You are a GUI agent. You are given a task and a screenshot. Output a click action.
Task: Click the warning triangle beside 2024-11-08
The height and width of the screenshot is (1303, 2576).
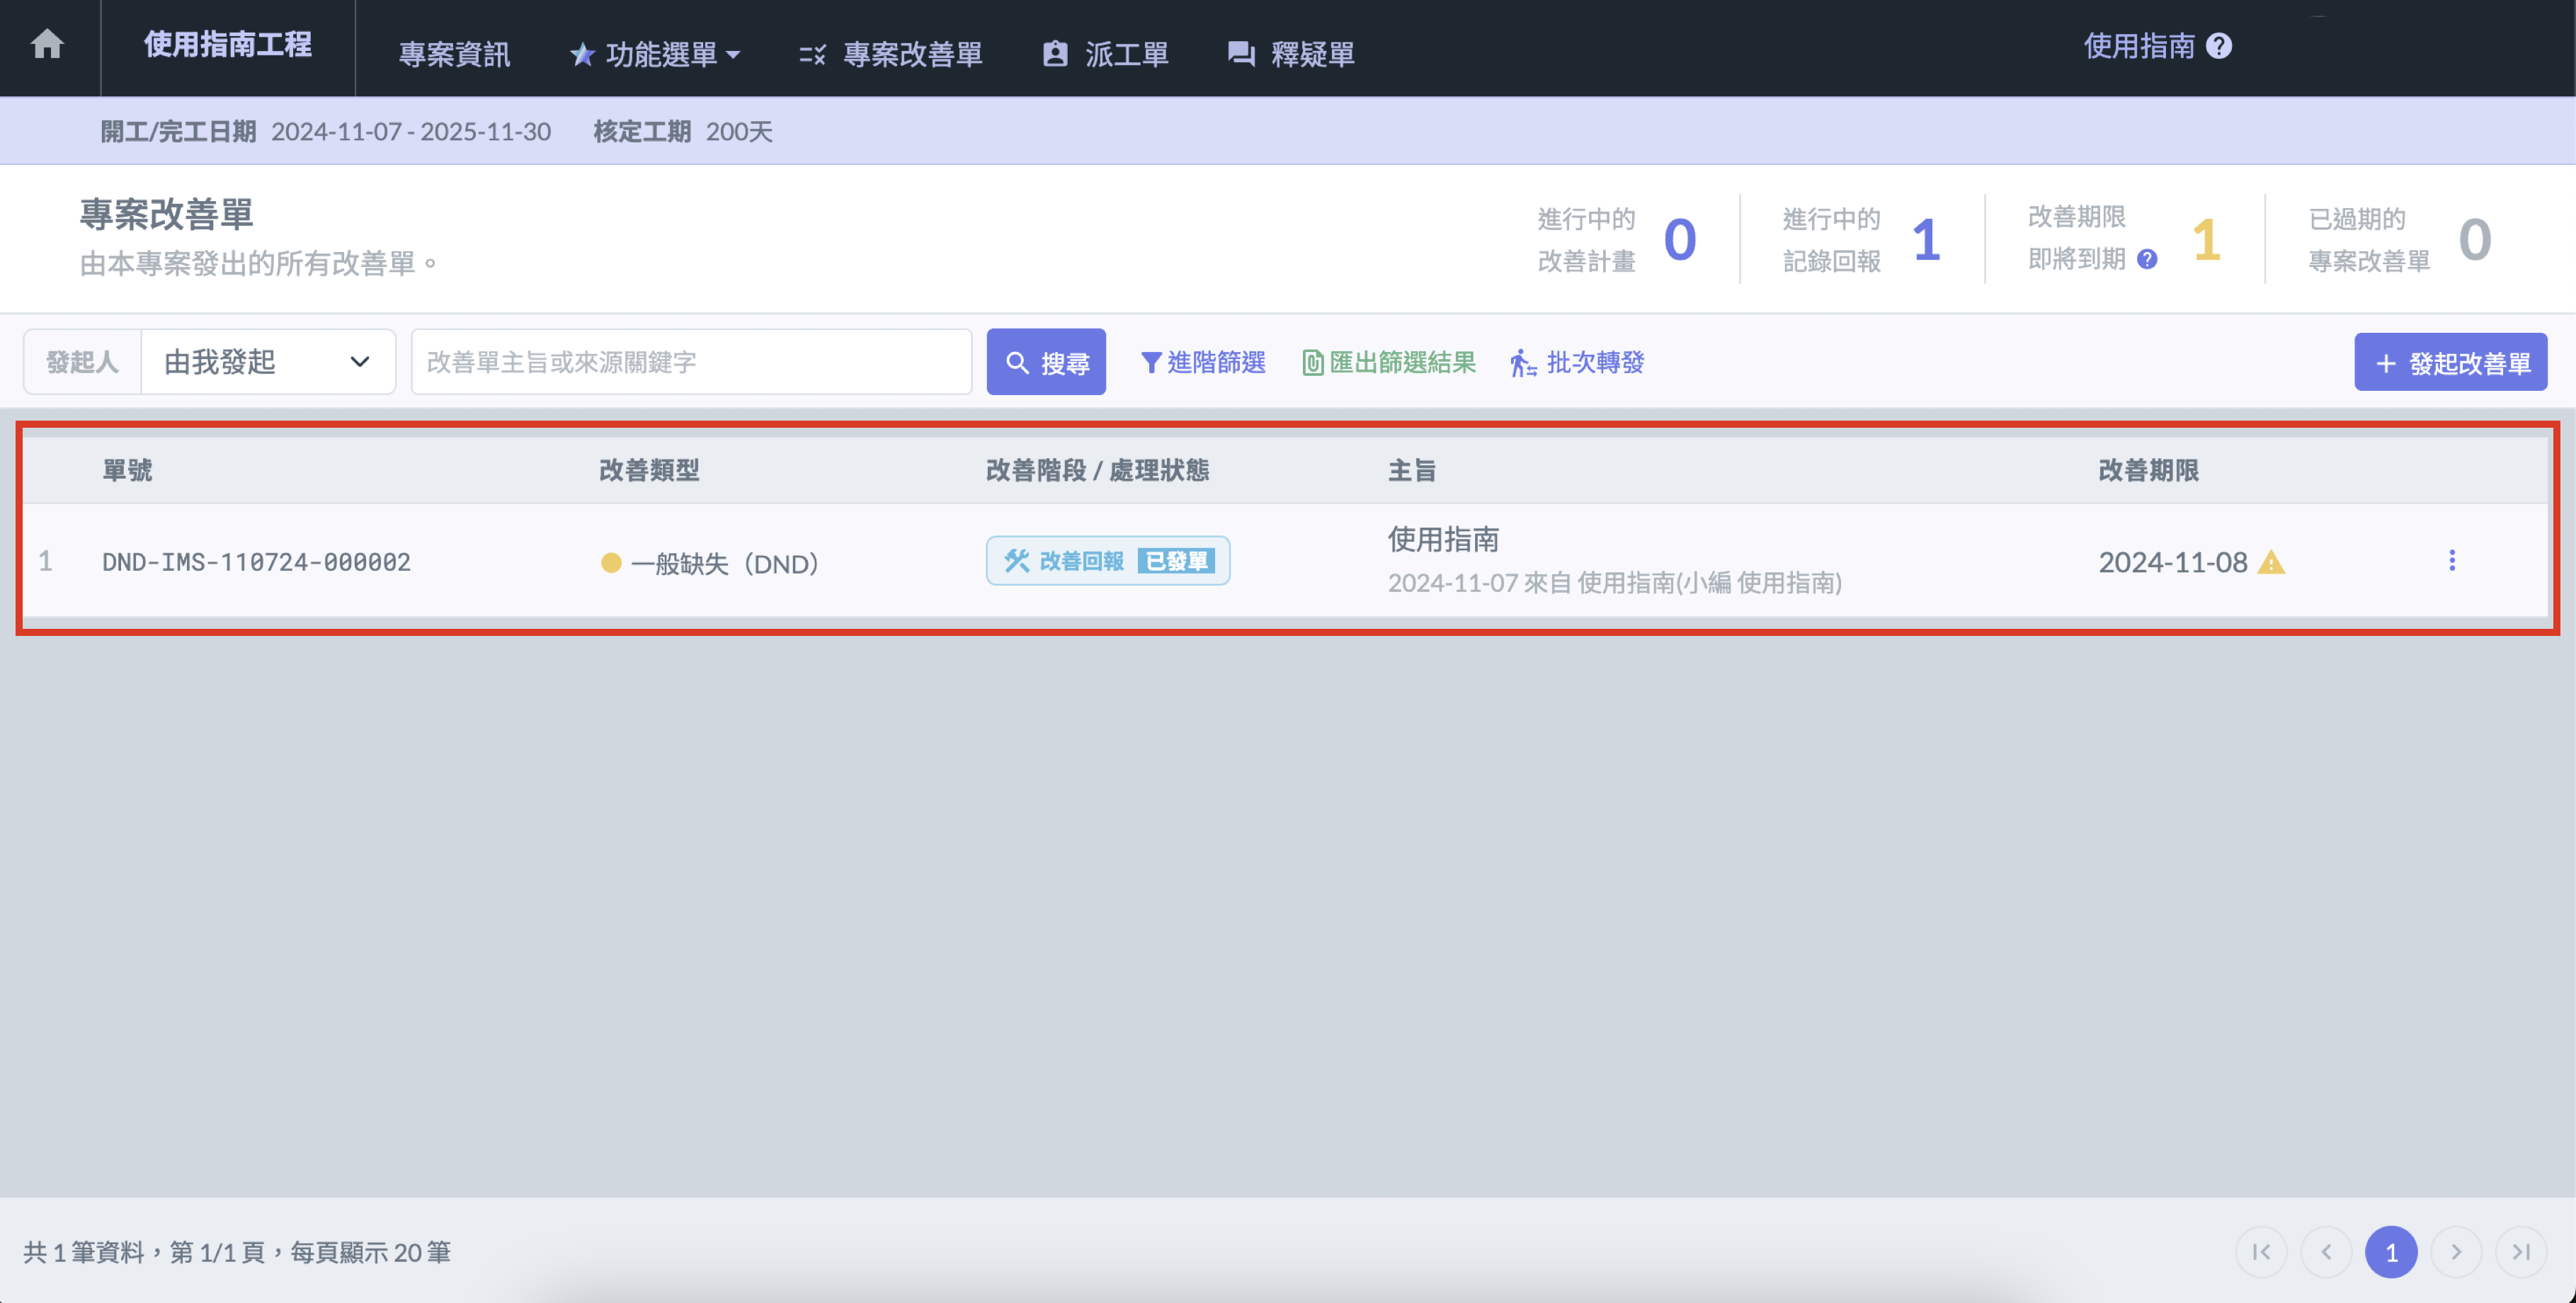pyautogui.click(x=2271, y=562)
